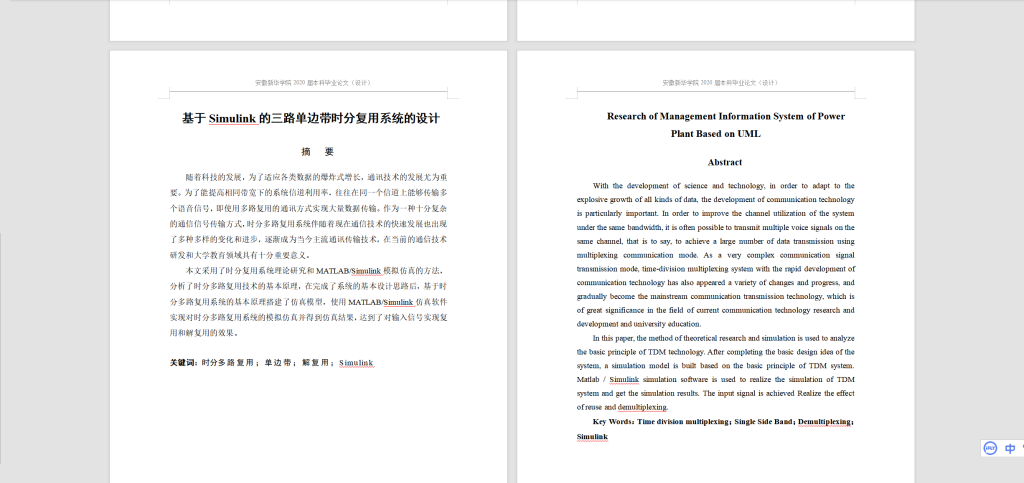Click the keyword Single Side Band
This screenshot has width=1024, height=483.
pyautogui.click(x=763, y=422)
